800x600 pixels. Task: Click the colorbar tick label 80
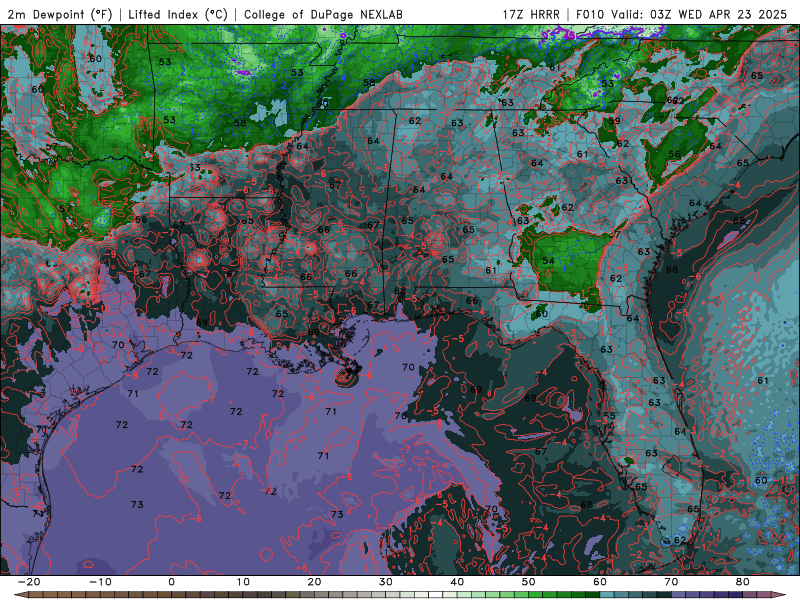coord(743,582)
